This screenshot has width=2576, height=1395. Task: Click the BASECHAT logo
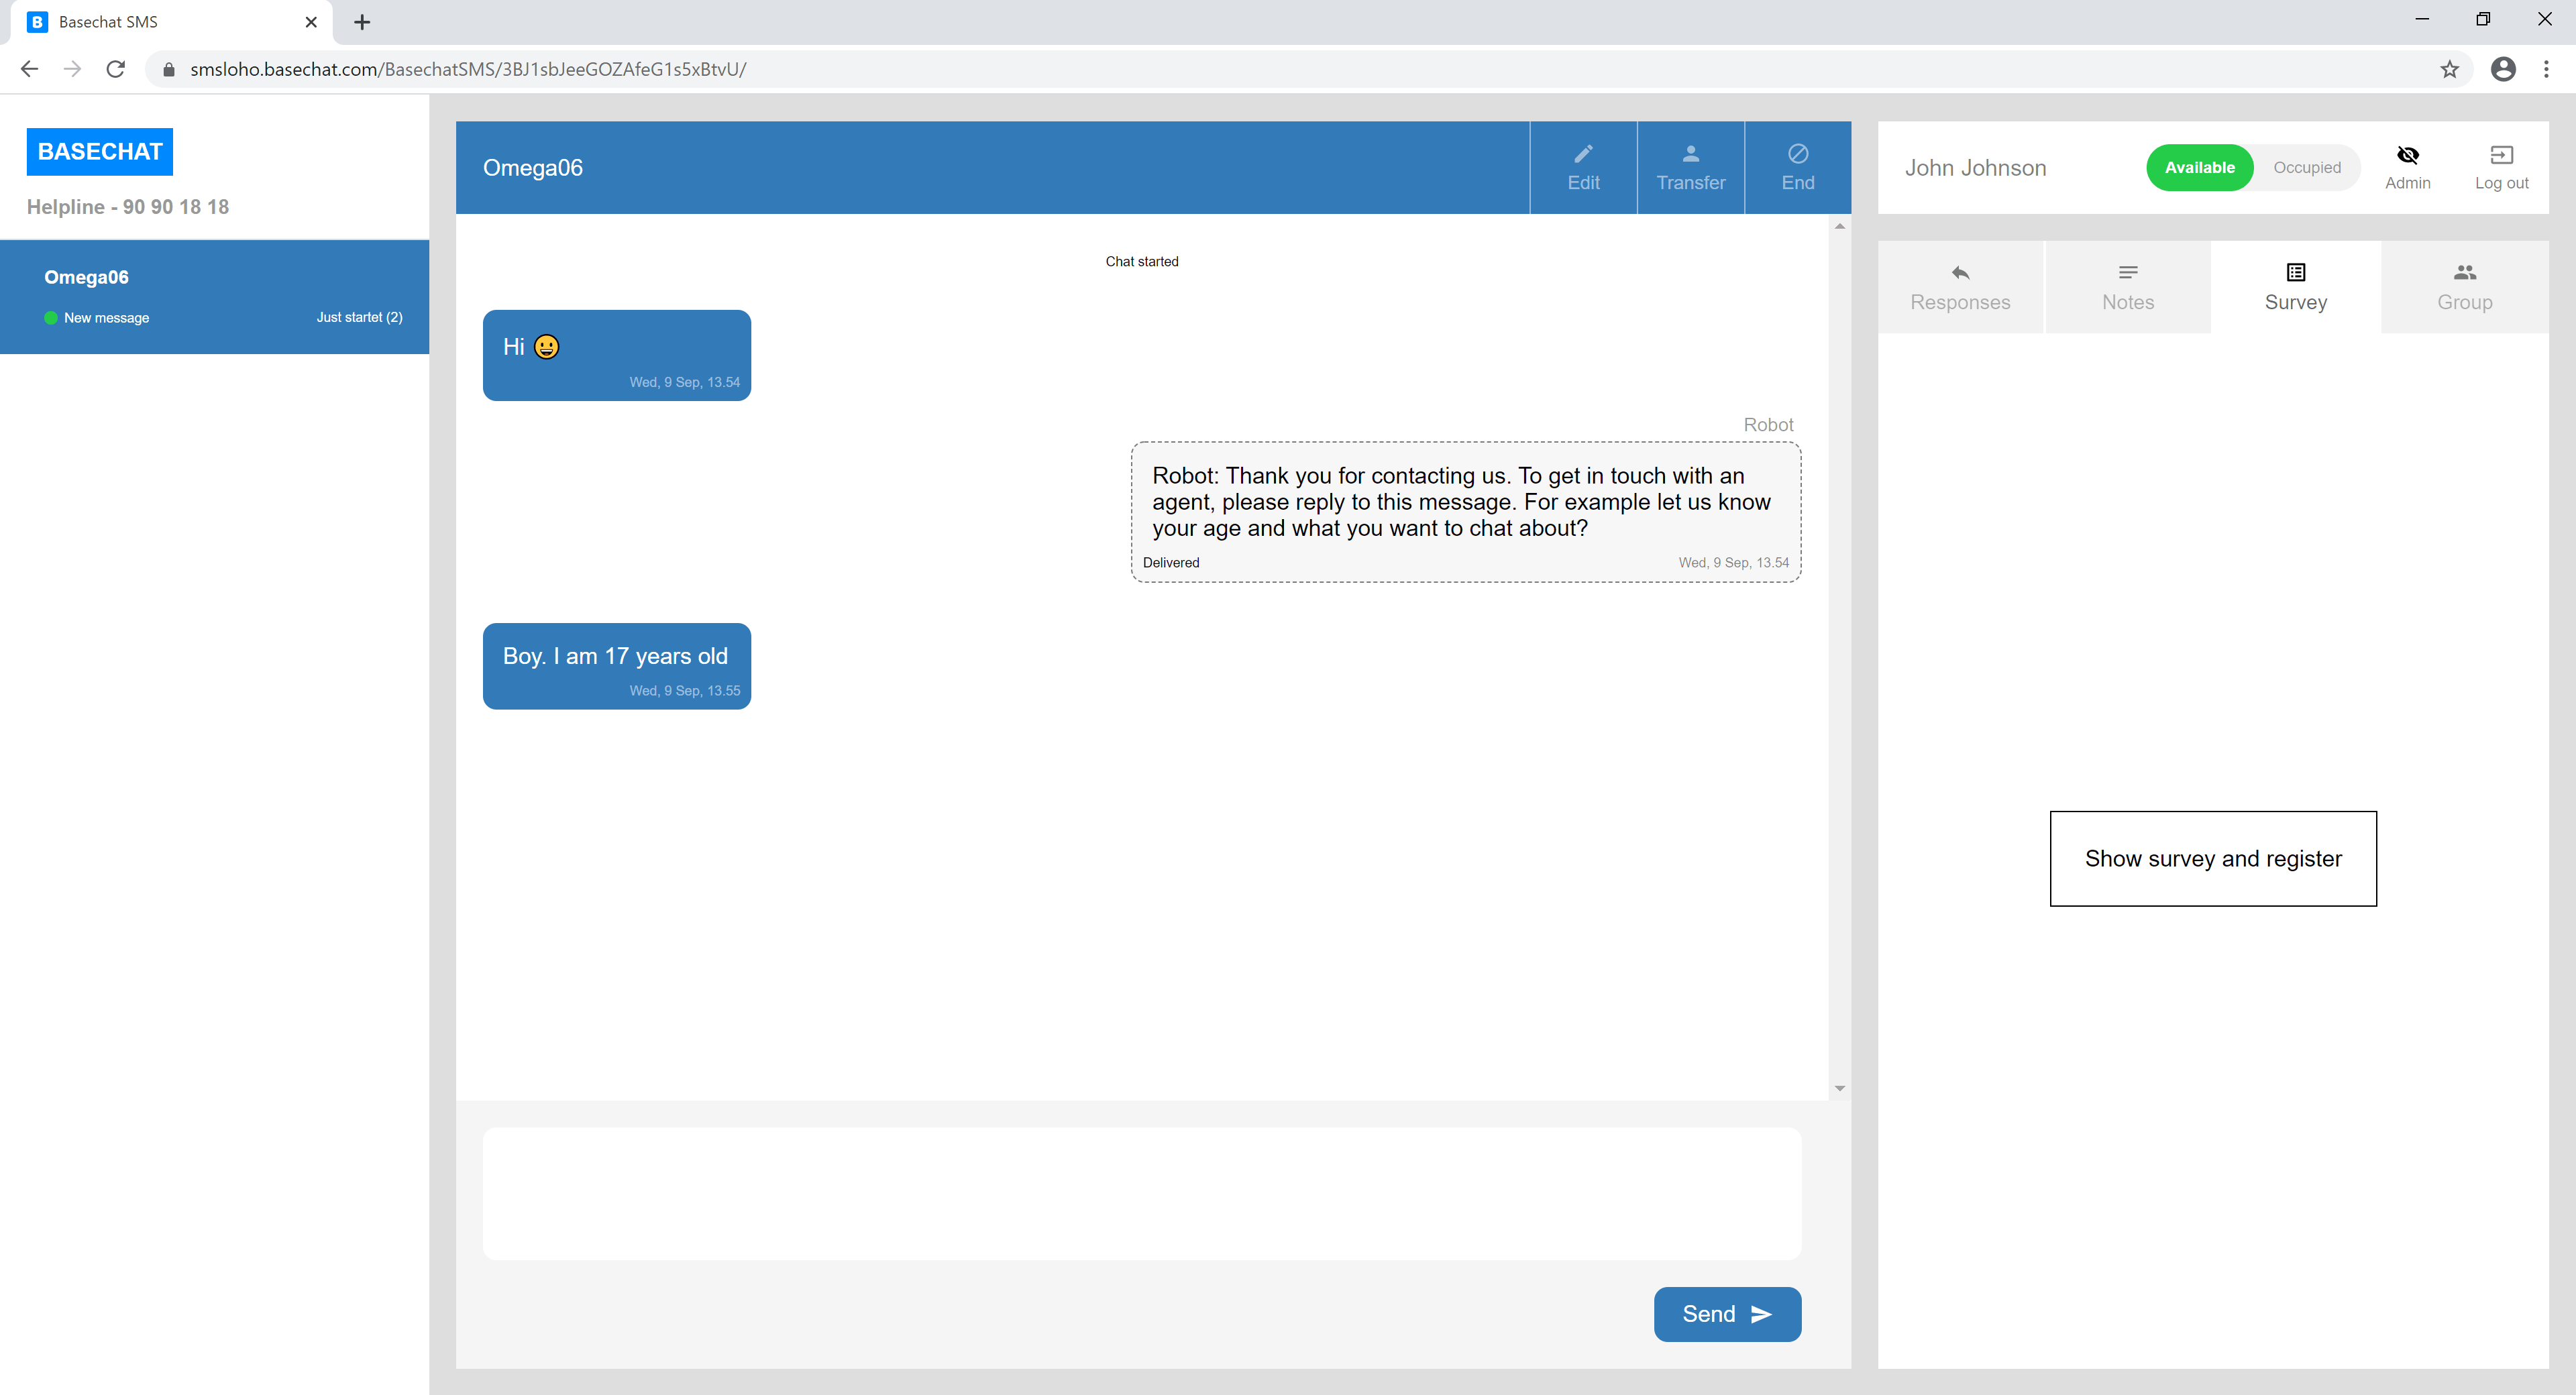pyautogui.click(x=100, y=152)
